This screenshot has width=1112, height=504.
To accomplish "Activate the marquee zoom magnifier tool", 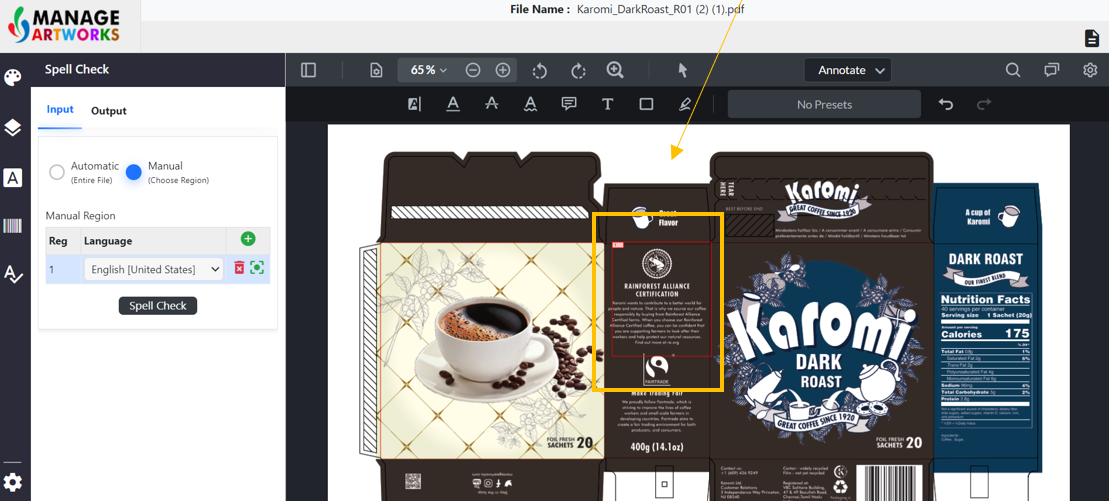I will click(615, 70).
